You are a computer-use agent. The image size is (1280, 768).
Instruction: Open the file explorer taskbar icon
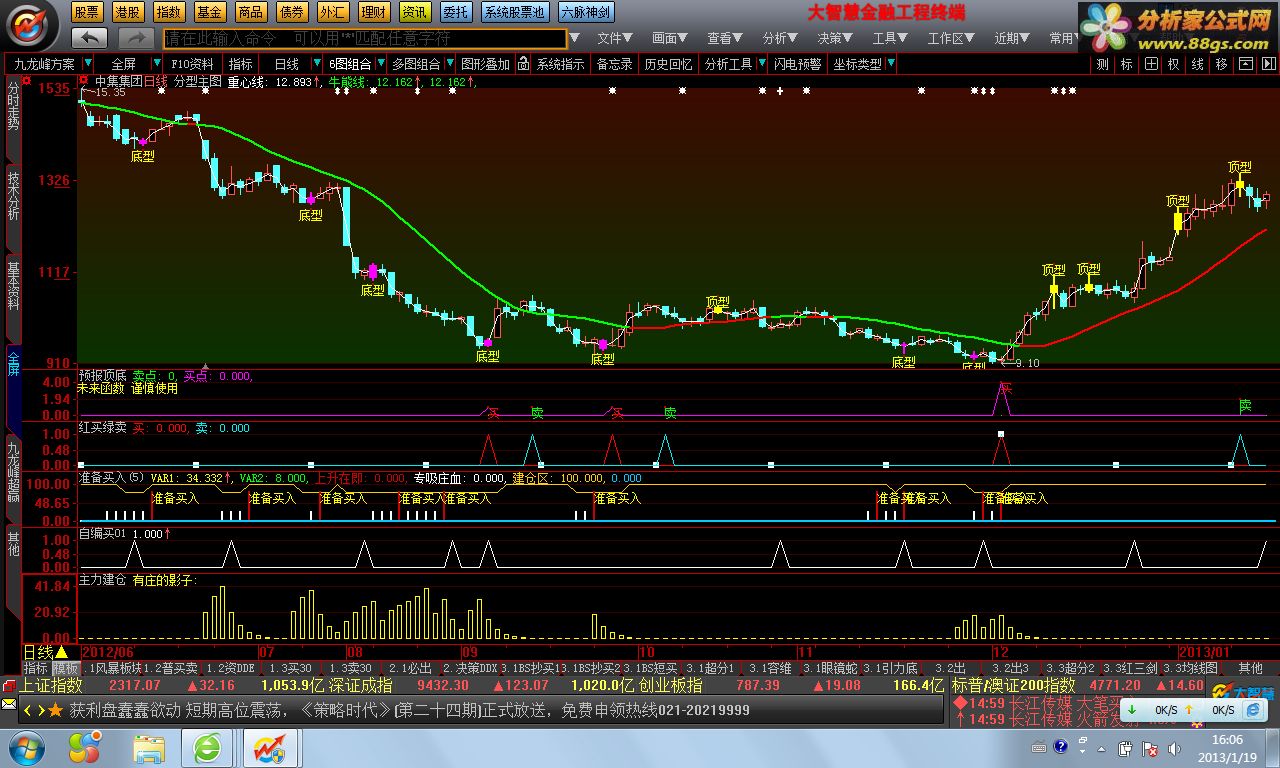(x=149, y=748)
